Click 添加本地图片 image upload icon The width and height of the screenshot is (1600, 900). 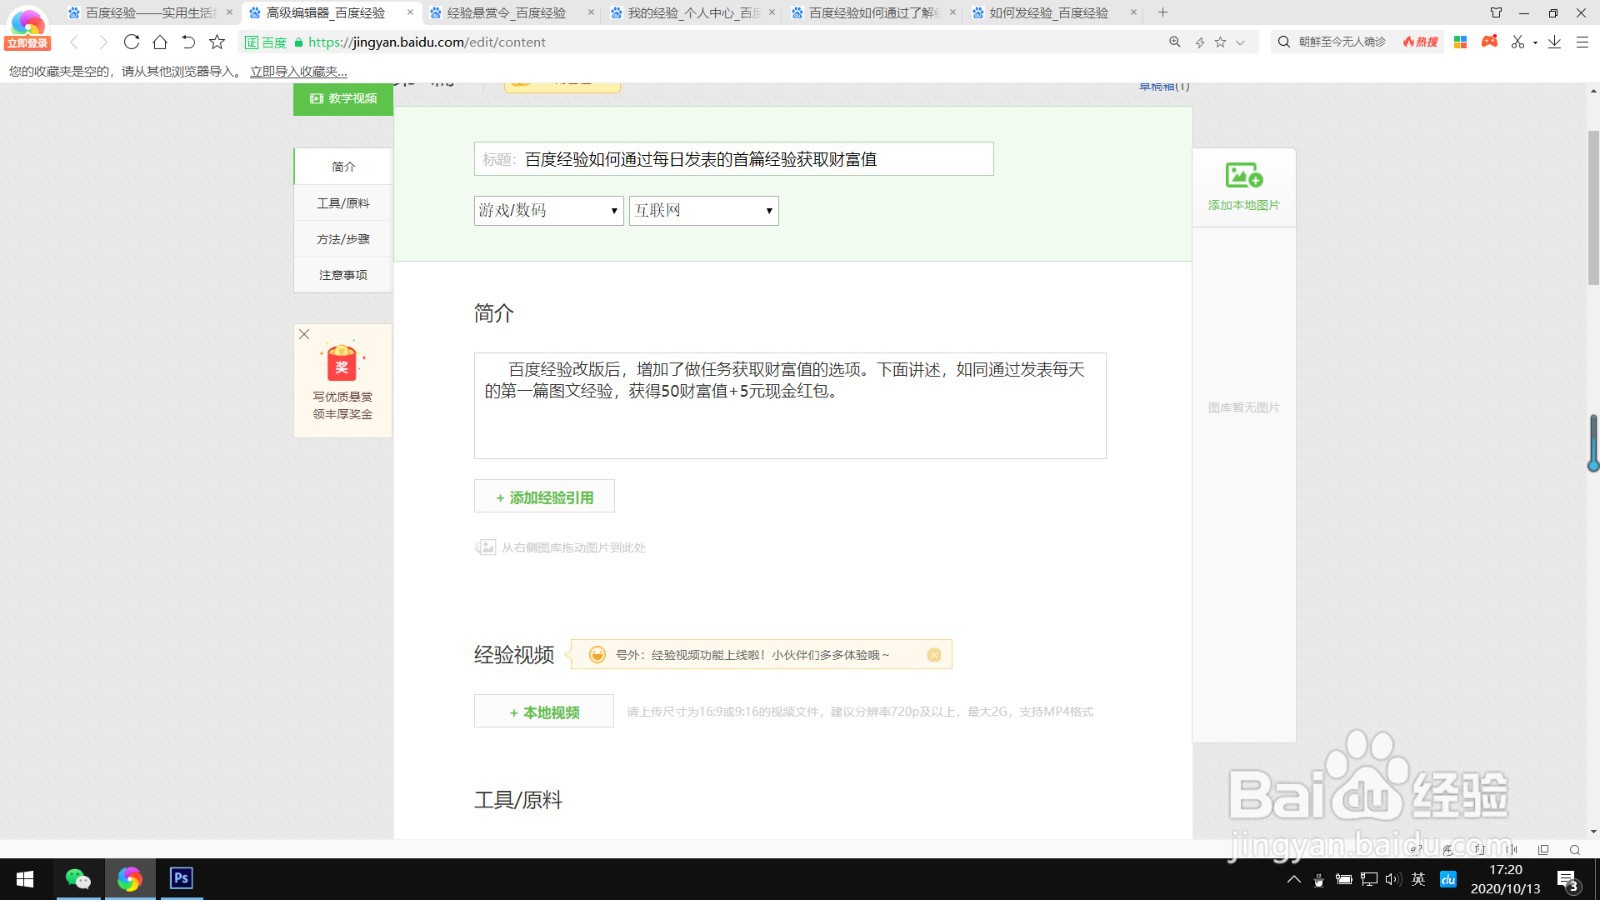1244,187
